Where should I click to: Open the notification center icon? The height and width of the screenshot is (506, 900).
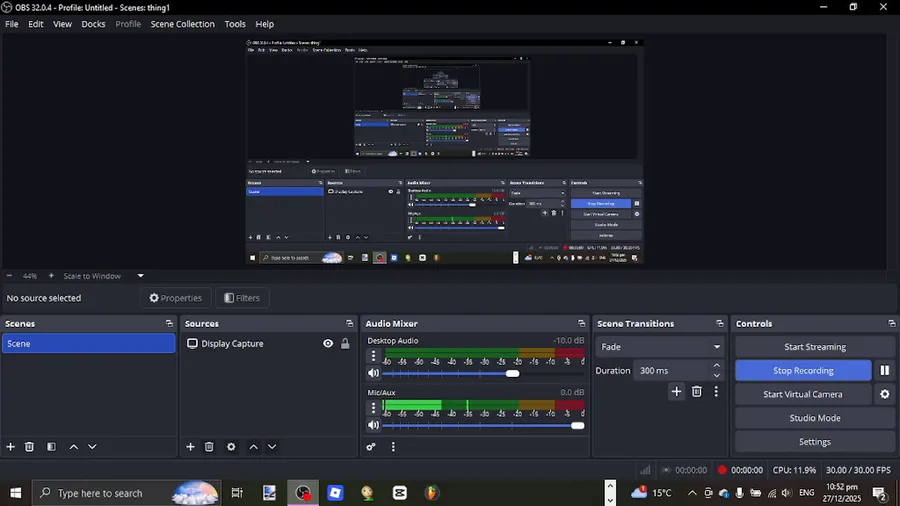tap(879, 493)
